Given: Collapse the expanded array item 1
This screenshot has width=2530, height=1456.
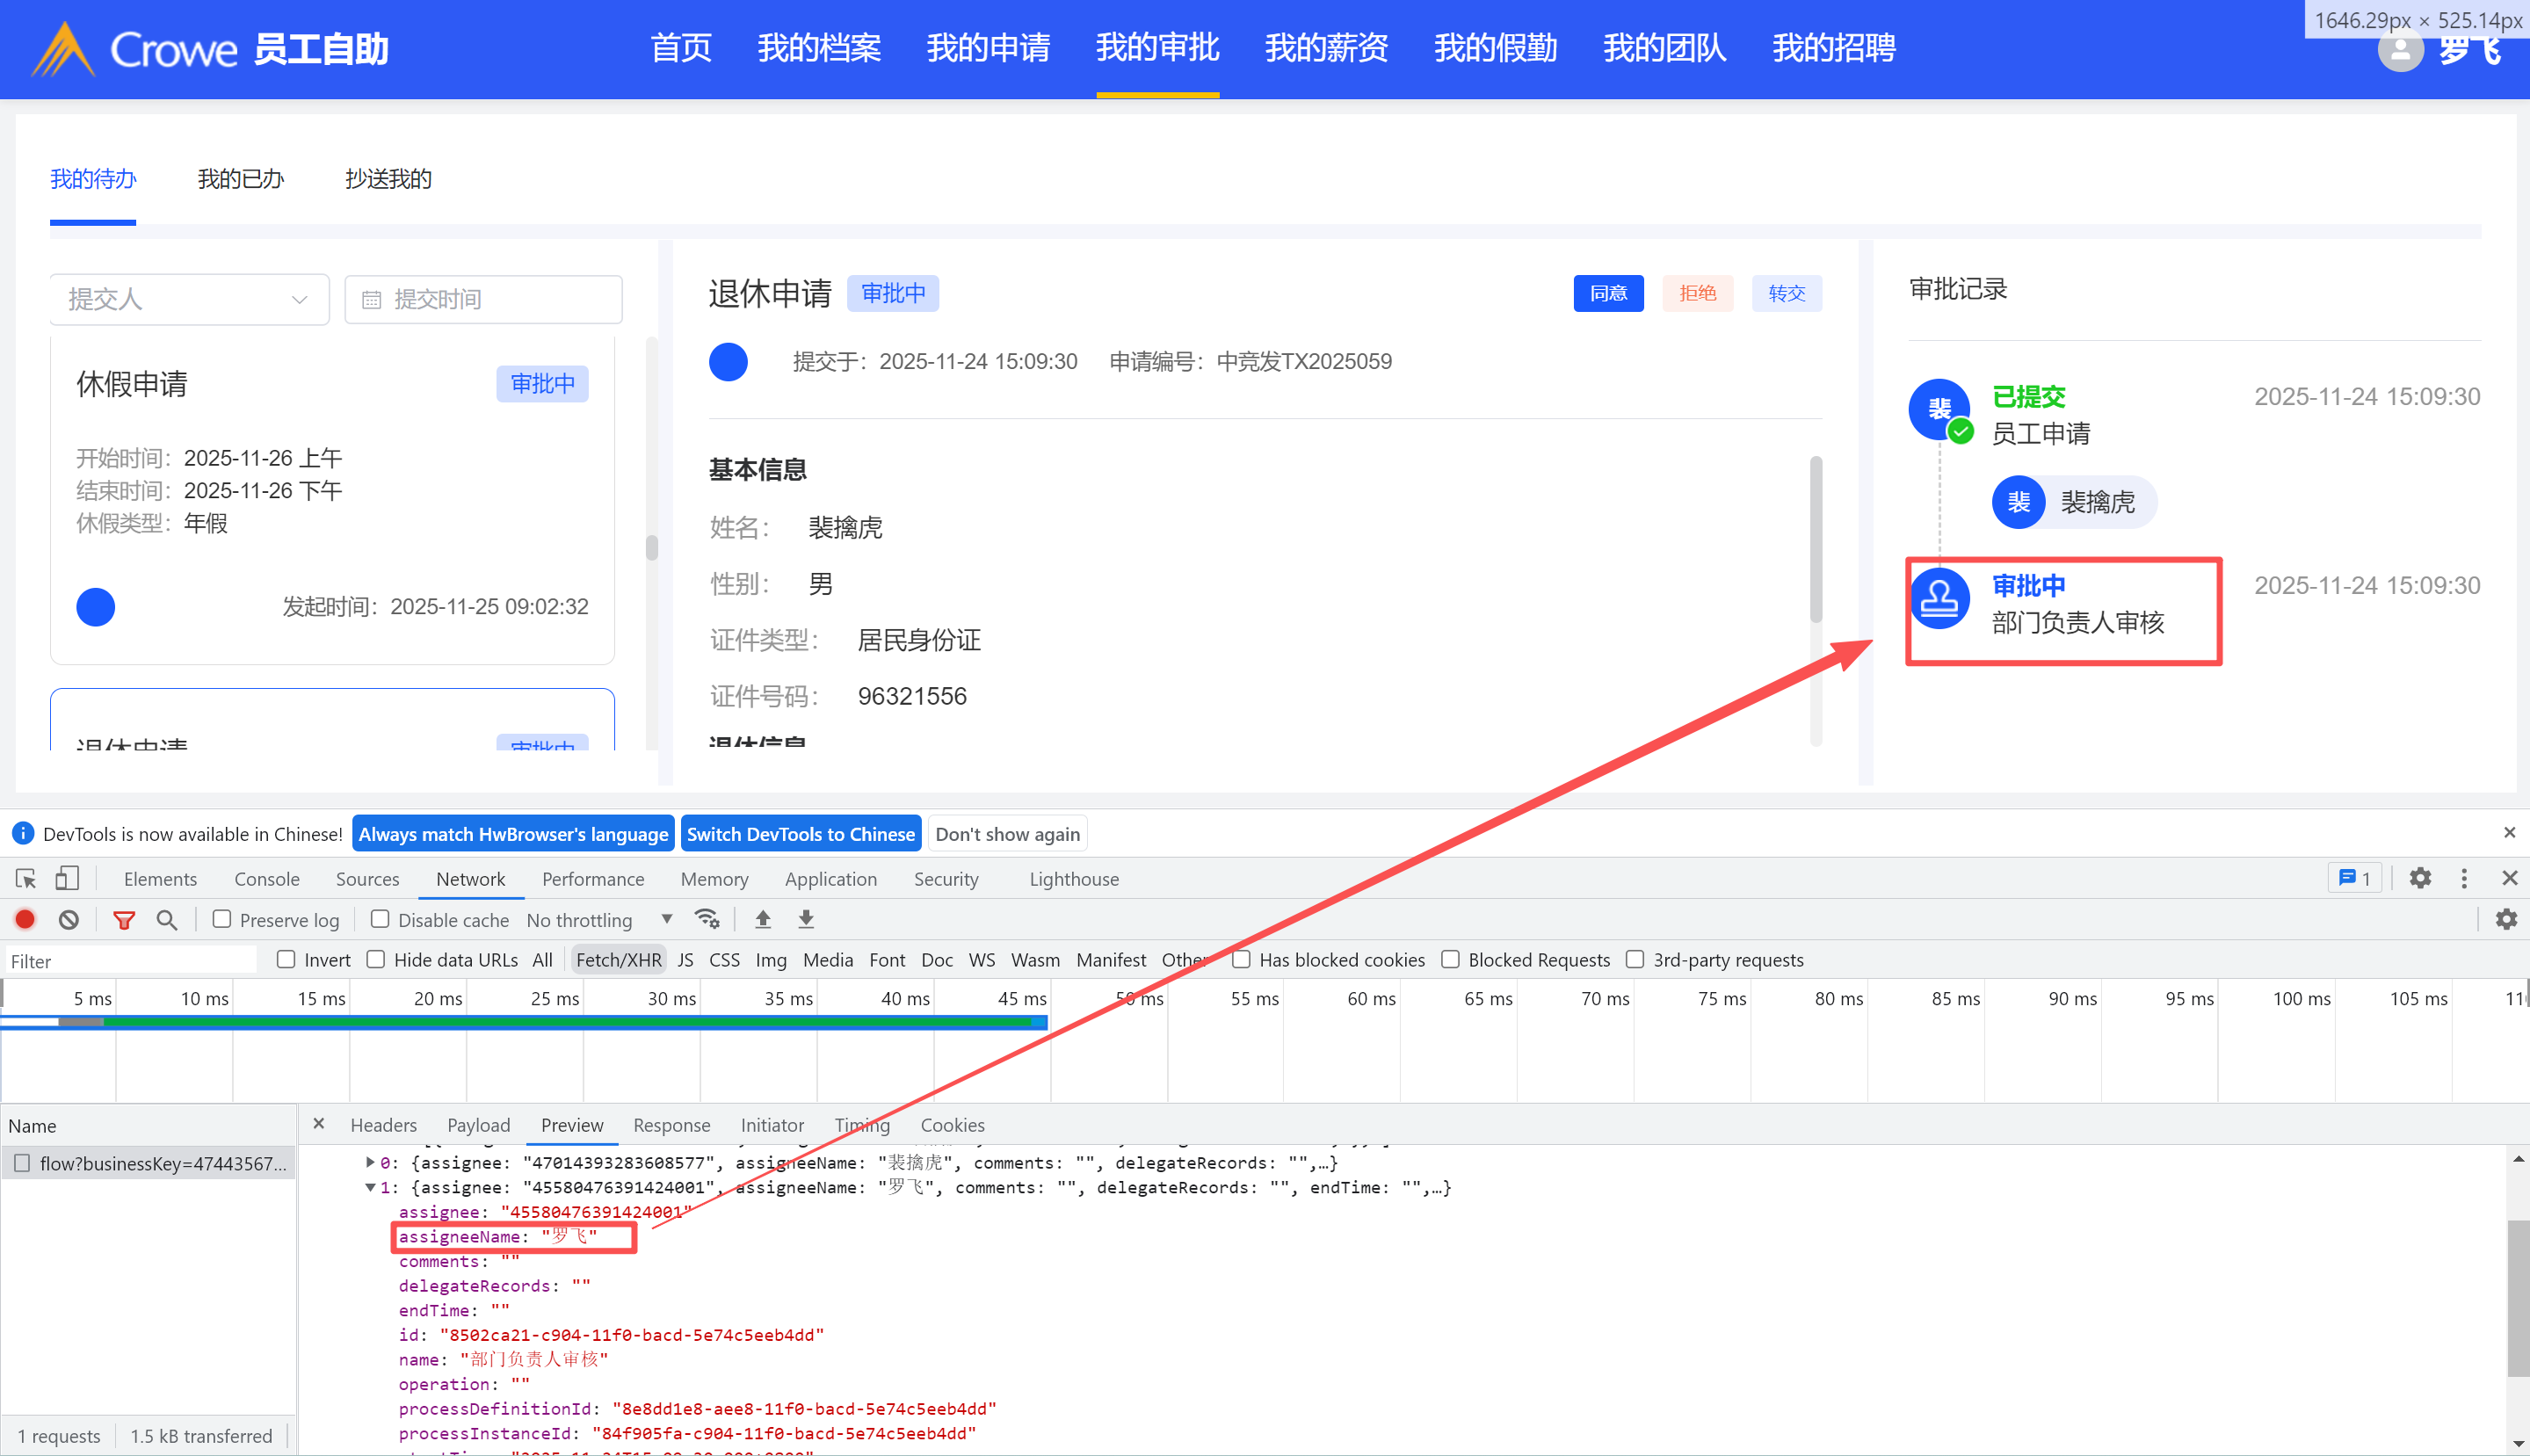Looking at the screenshot, I should click(370, 1187).
